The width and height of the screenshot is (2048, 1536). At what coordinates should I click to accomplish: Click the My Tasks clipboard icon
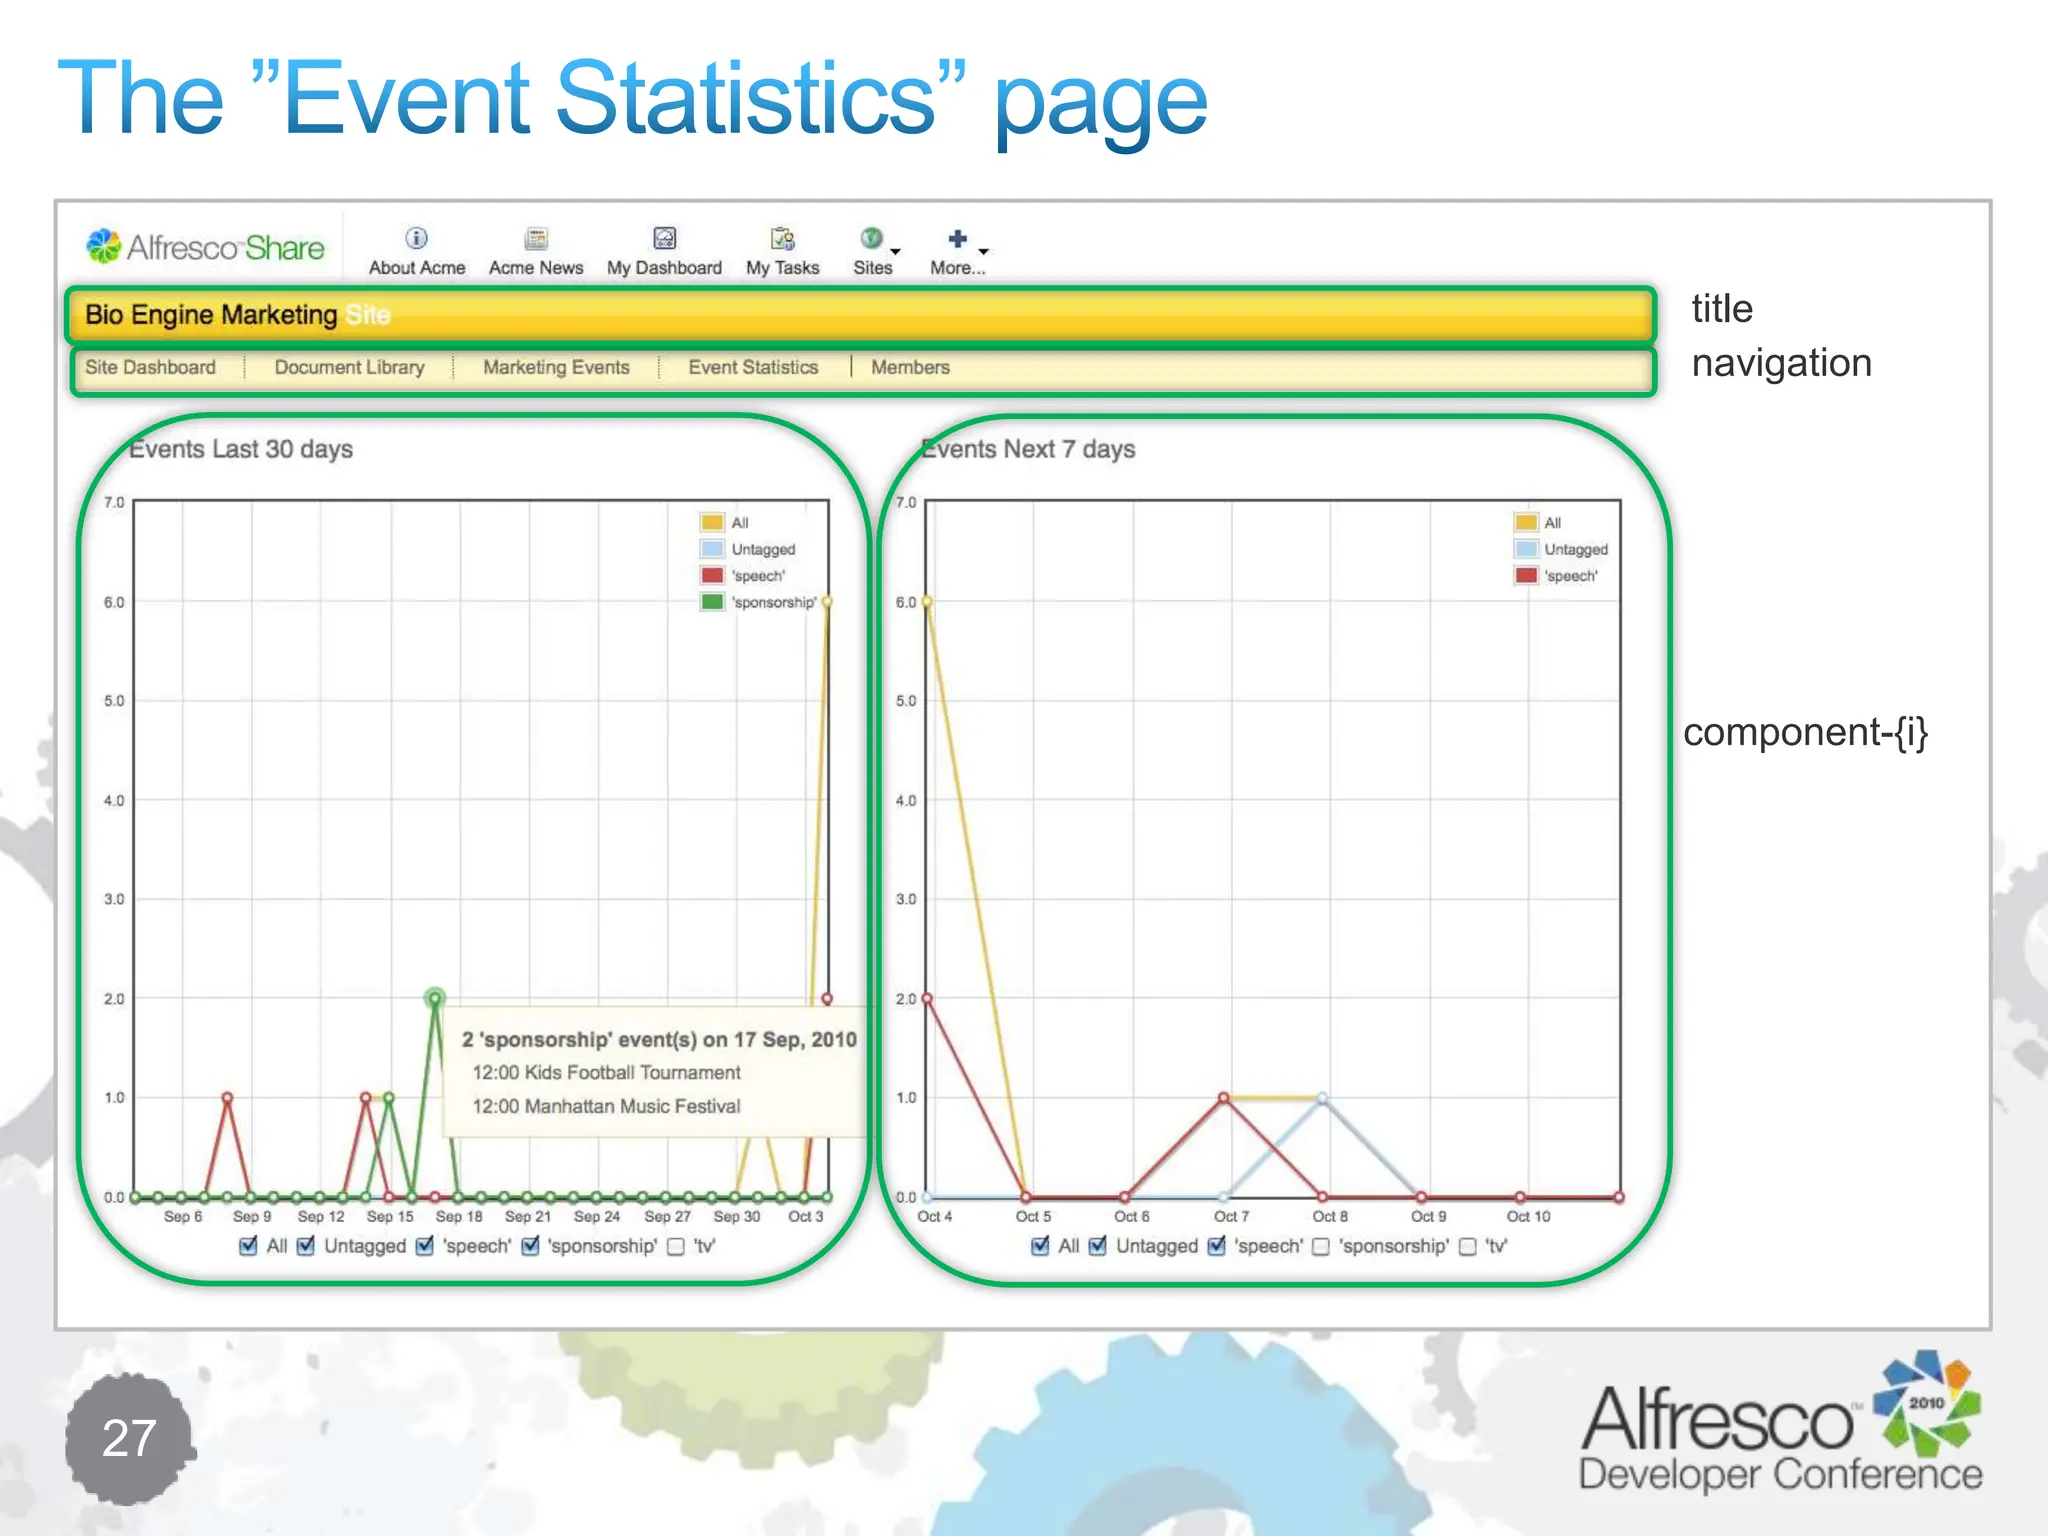(782, 238)
